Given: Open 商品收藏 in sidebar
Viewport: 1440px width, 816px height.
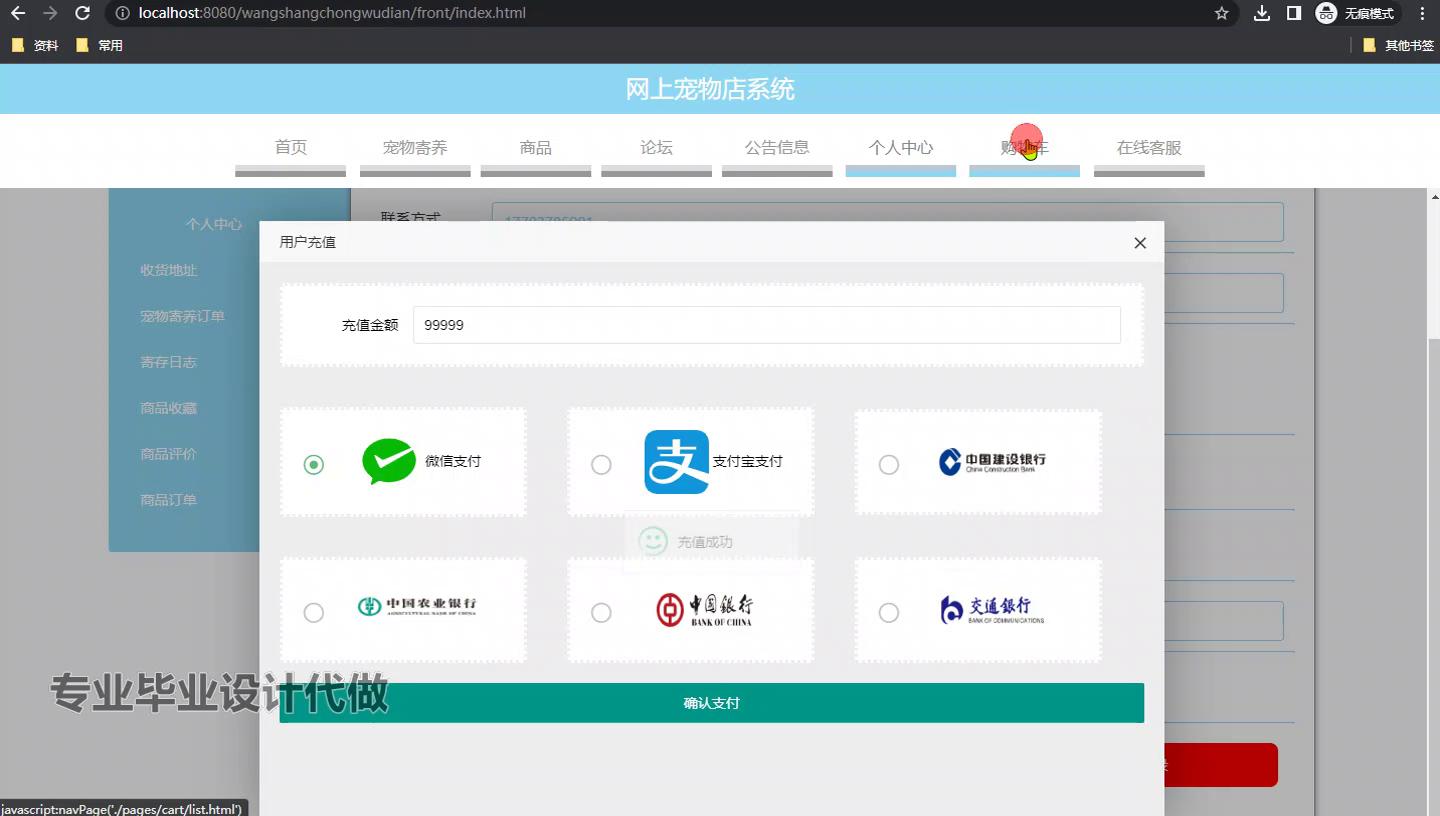Looking at the screenshot, I should pos(169,408).
